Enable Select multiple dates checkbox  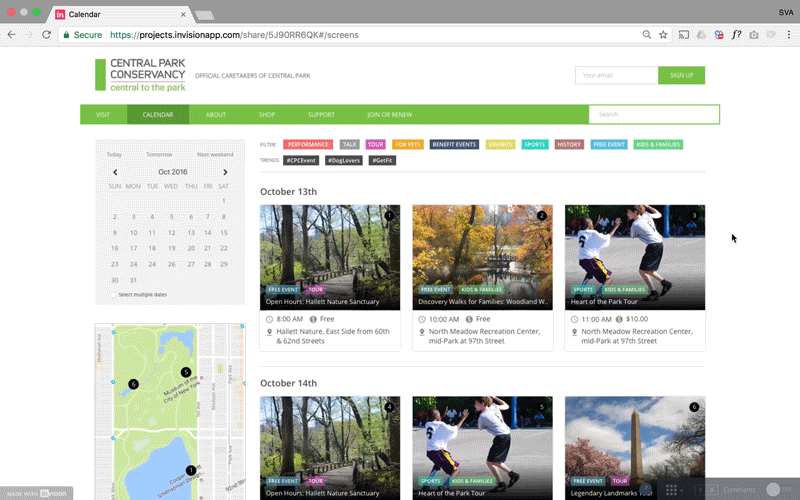coord(113,295)
